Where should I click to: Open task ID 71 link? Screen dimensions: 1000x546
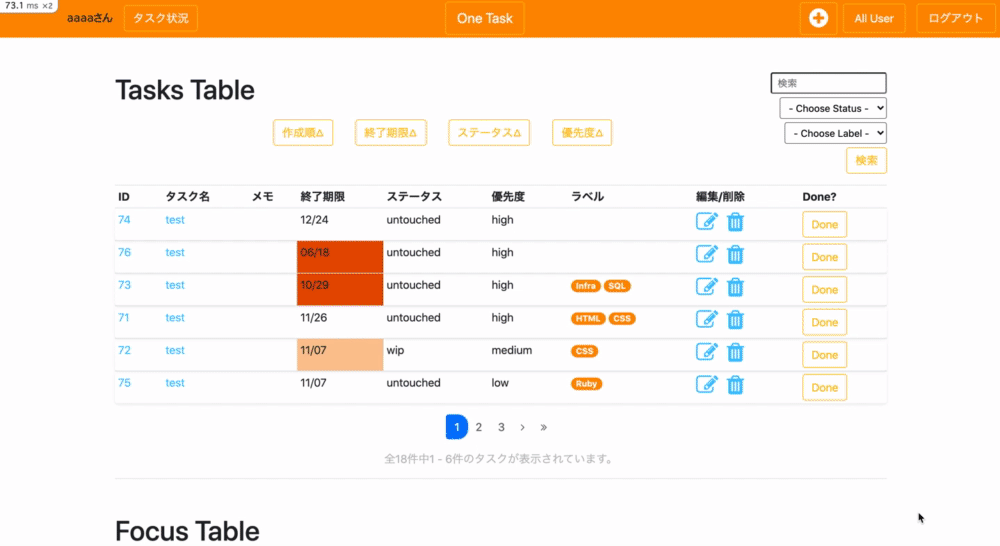click(124, 317)
